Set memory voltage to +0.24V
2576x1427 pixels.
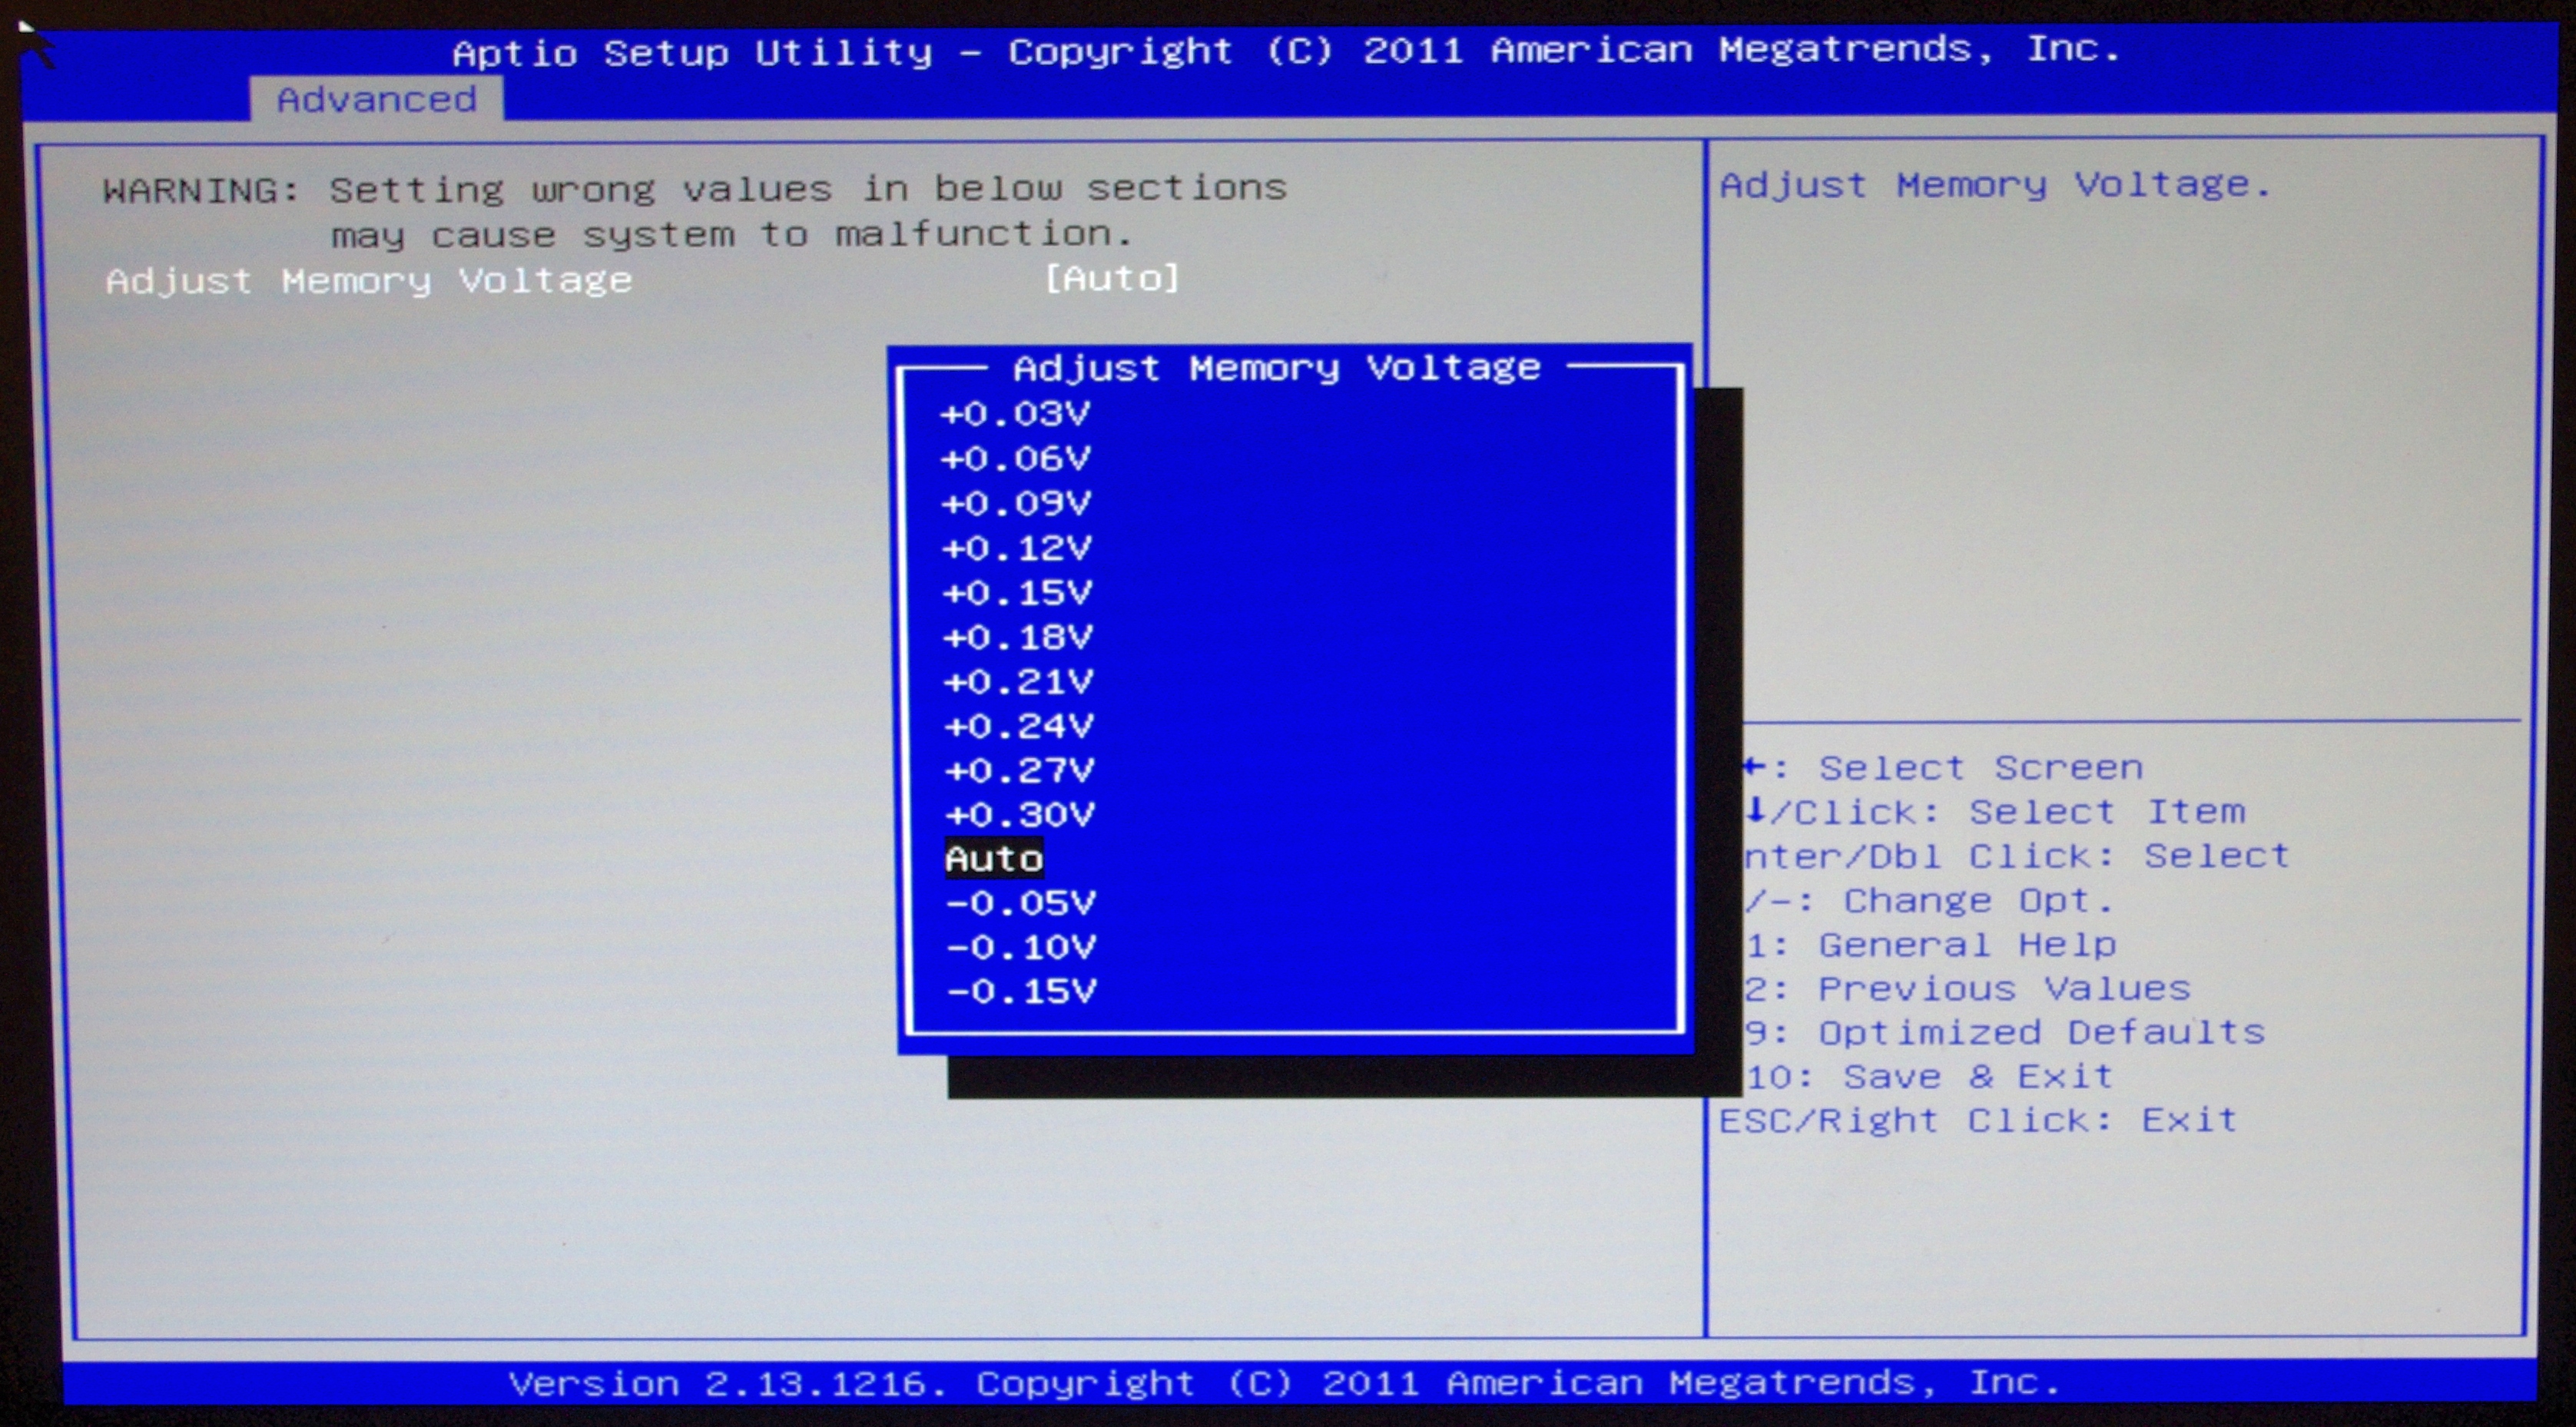tap(1019, 726)
